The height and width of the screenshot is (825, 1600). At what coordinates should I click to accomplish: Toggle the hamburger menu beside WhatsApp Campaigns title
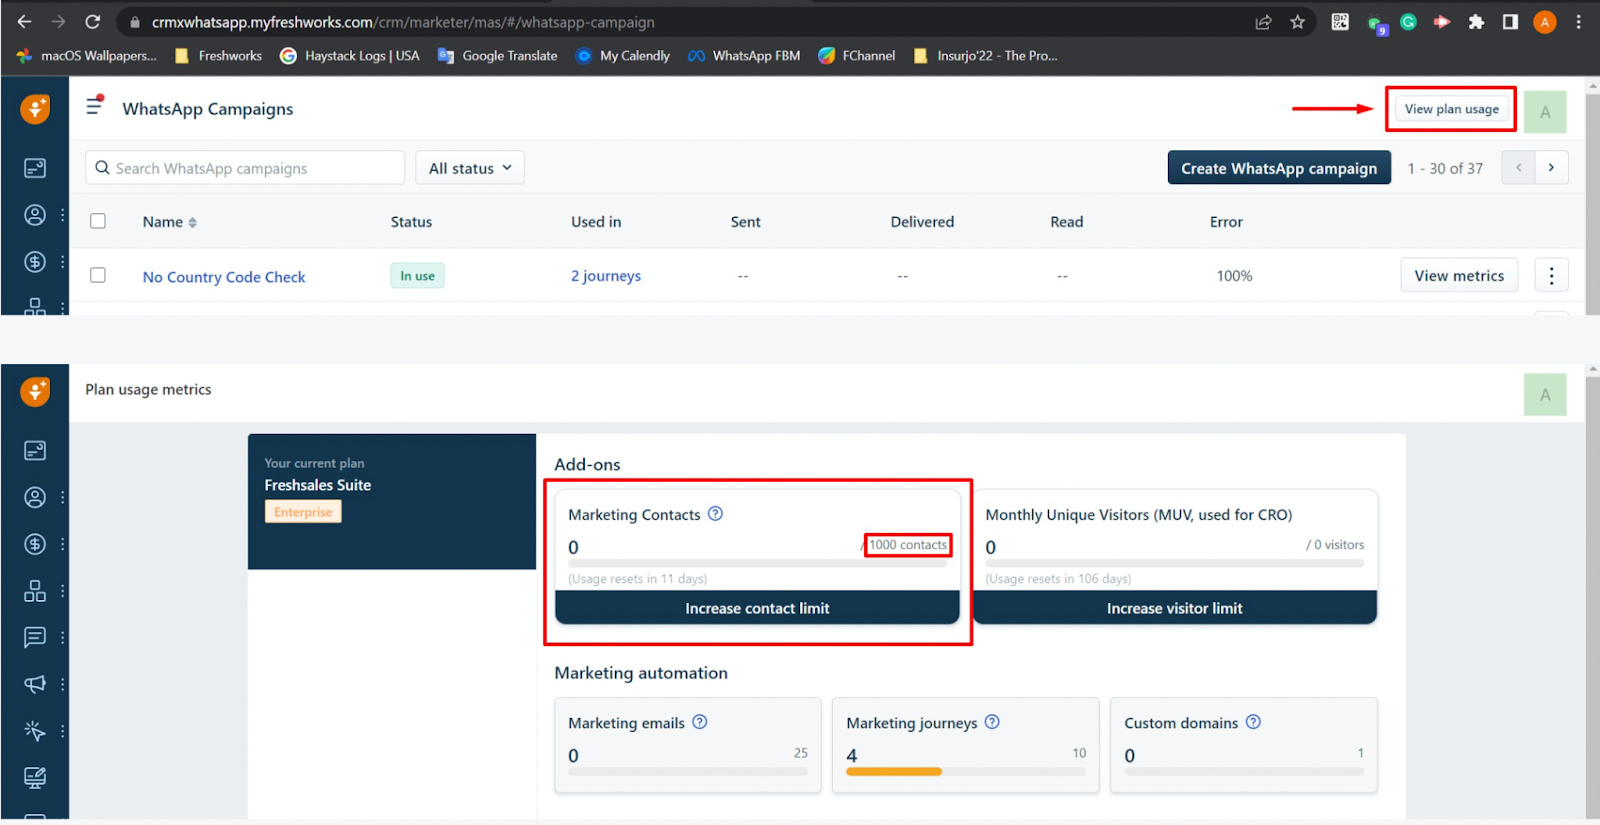point(95,105)
